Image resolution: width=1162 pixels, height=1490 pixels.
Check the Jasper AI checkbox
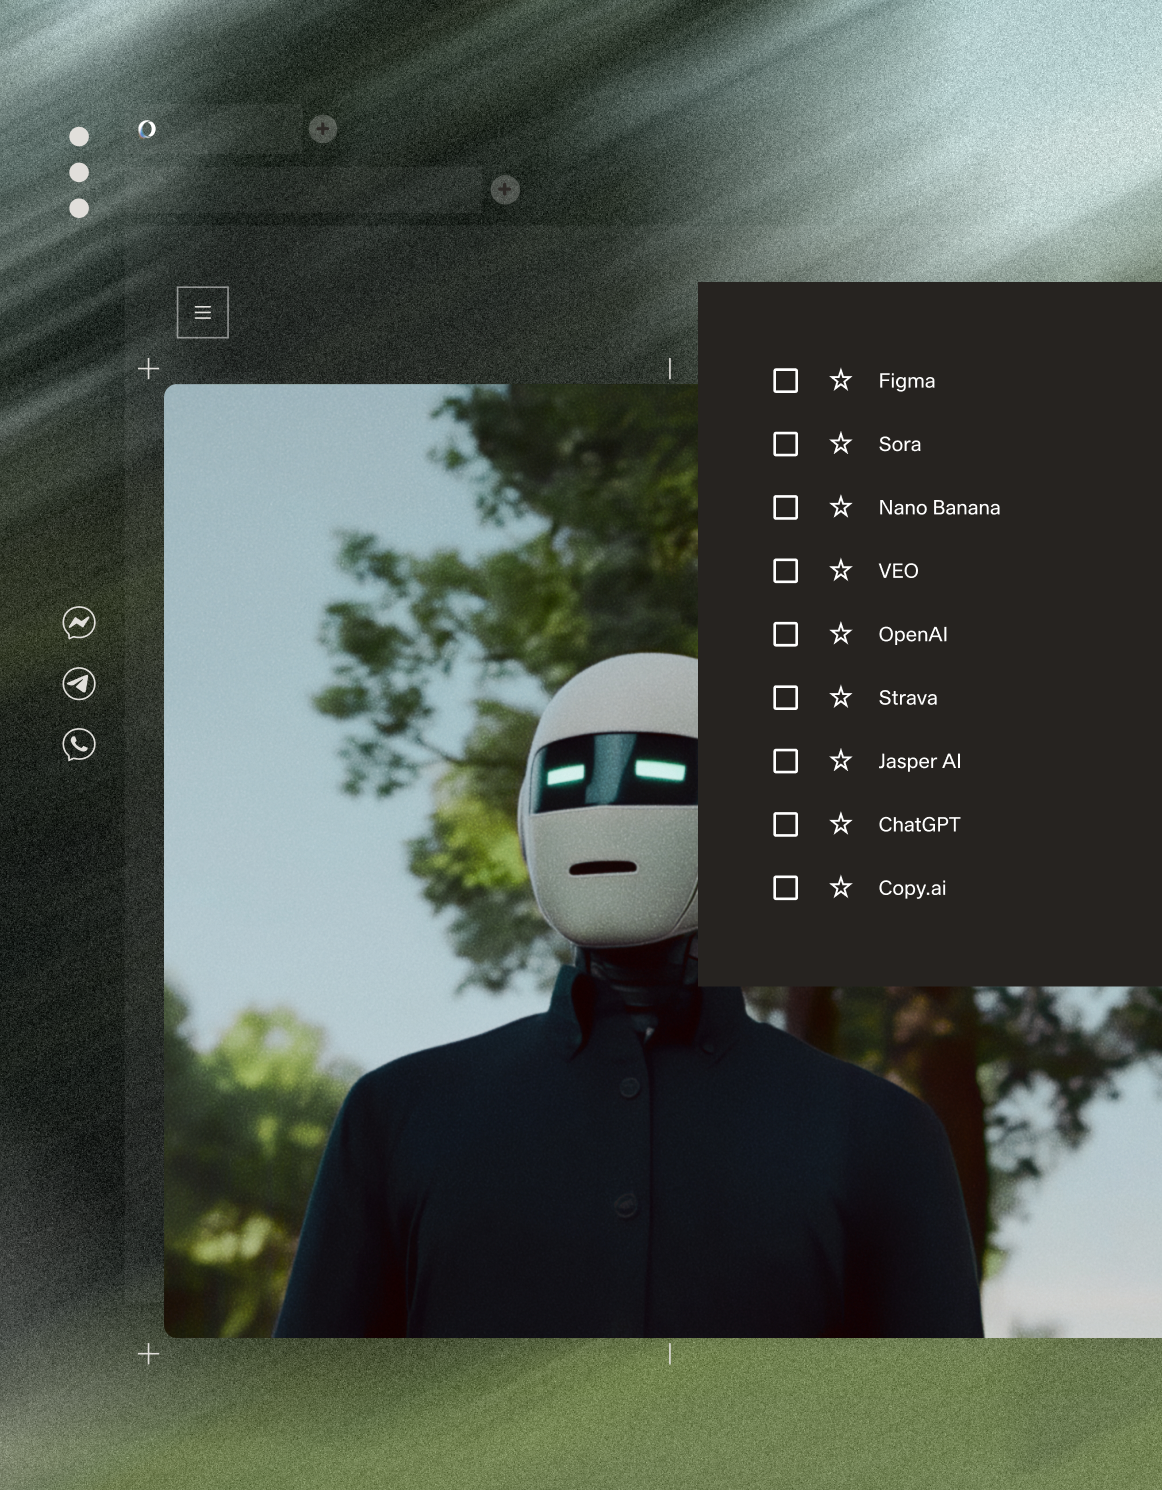point(786,761)
